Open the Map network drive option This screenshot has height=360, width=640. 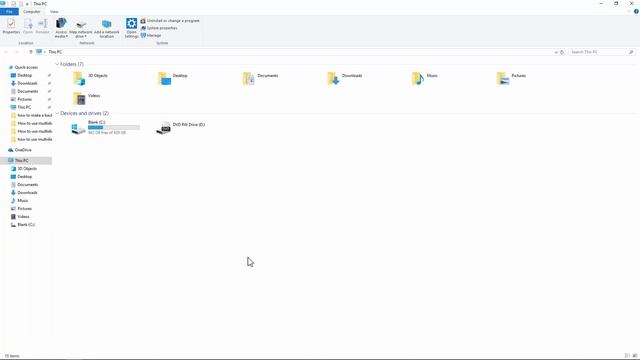pos(81,28)
